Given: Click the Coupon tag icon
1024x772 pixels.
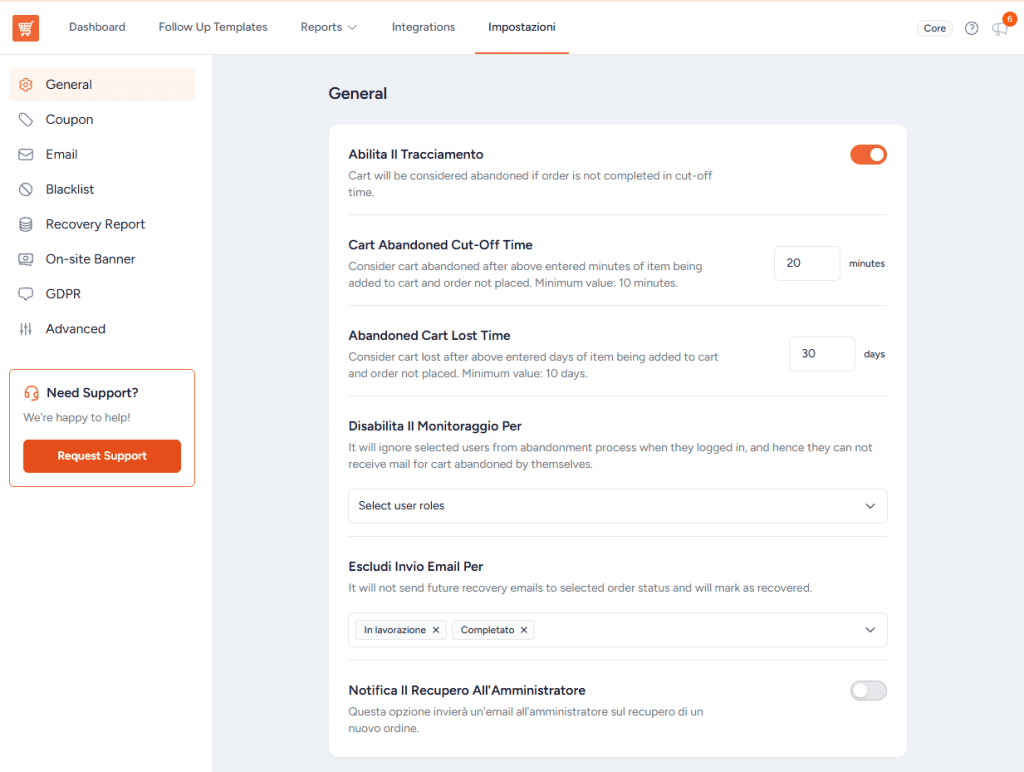Looking at the screenshot, I should point(25,120).
